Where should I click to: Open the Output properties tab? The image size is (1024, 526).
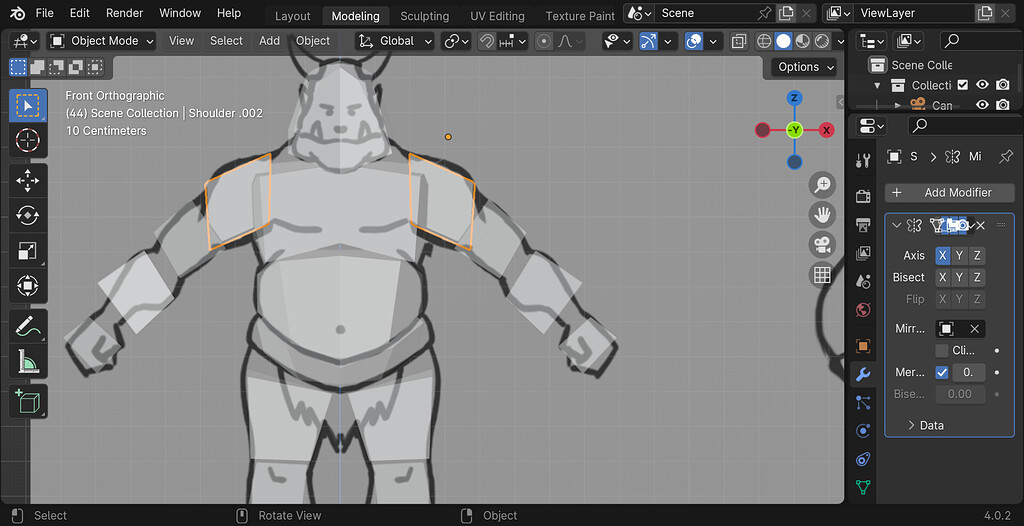pyautogui.click(x=863, y=225)
